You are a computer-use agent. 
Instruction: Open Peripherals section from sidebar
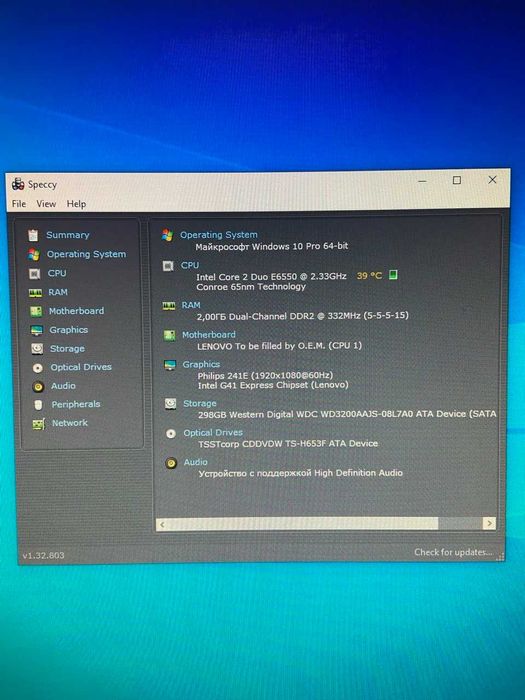click(76, 404)
